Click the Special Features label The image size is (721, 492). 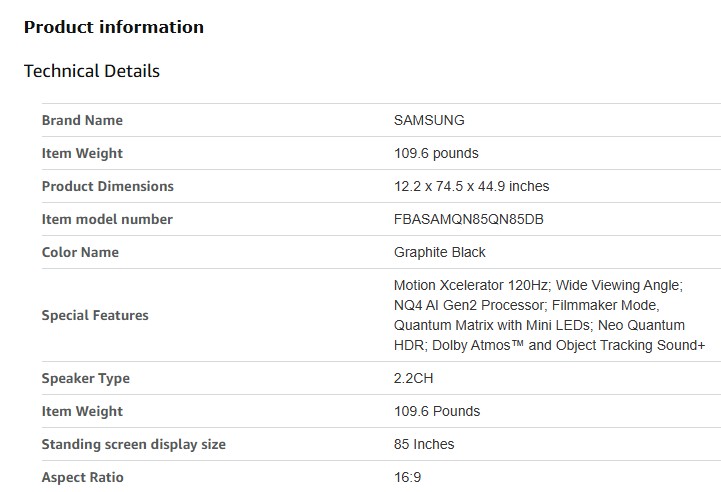95,315
